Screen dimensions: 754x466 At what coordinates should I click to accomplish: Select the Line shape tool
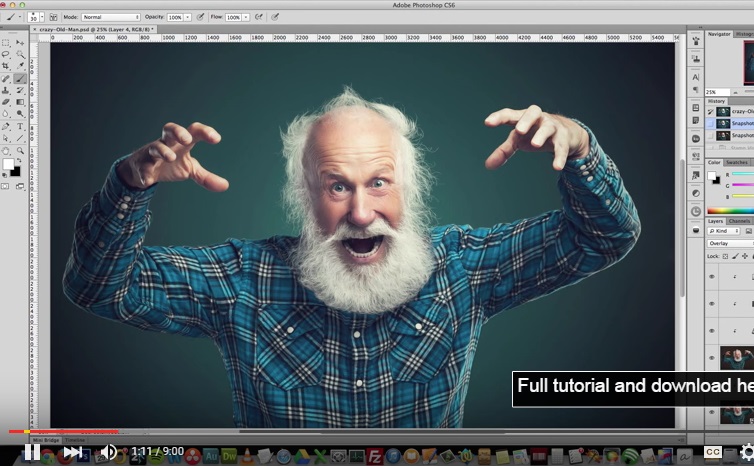(x=20, y=139)
